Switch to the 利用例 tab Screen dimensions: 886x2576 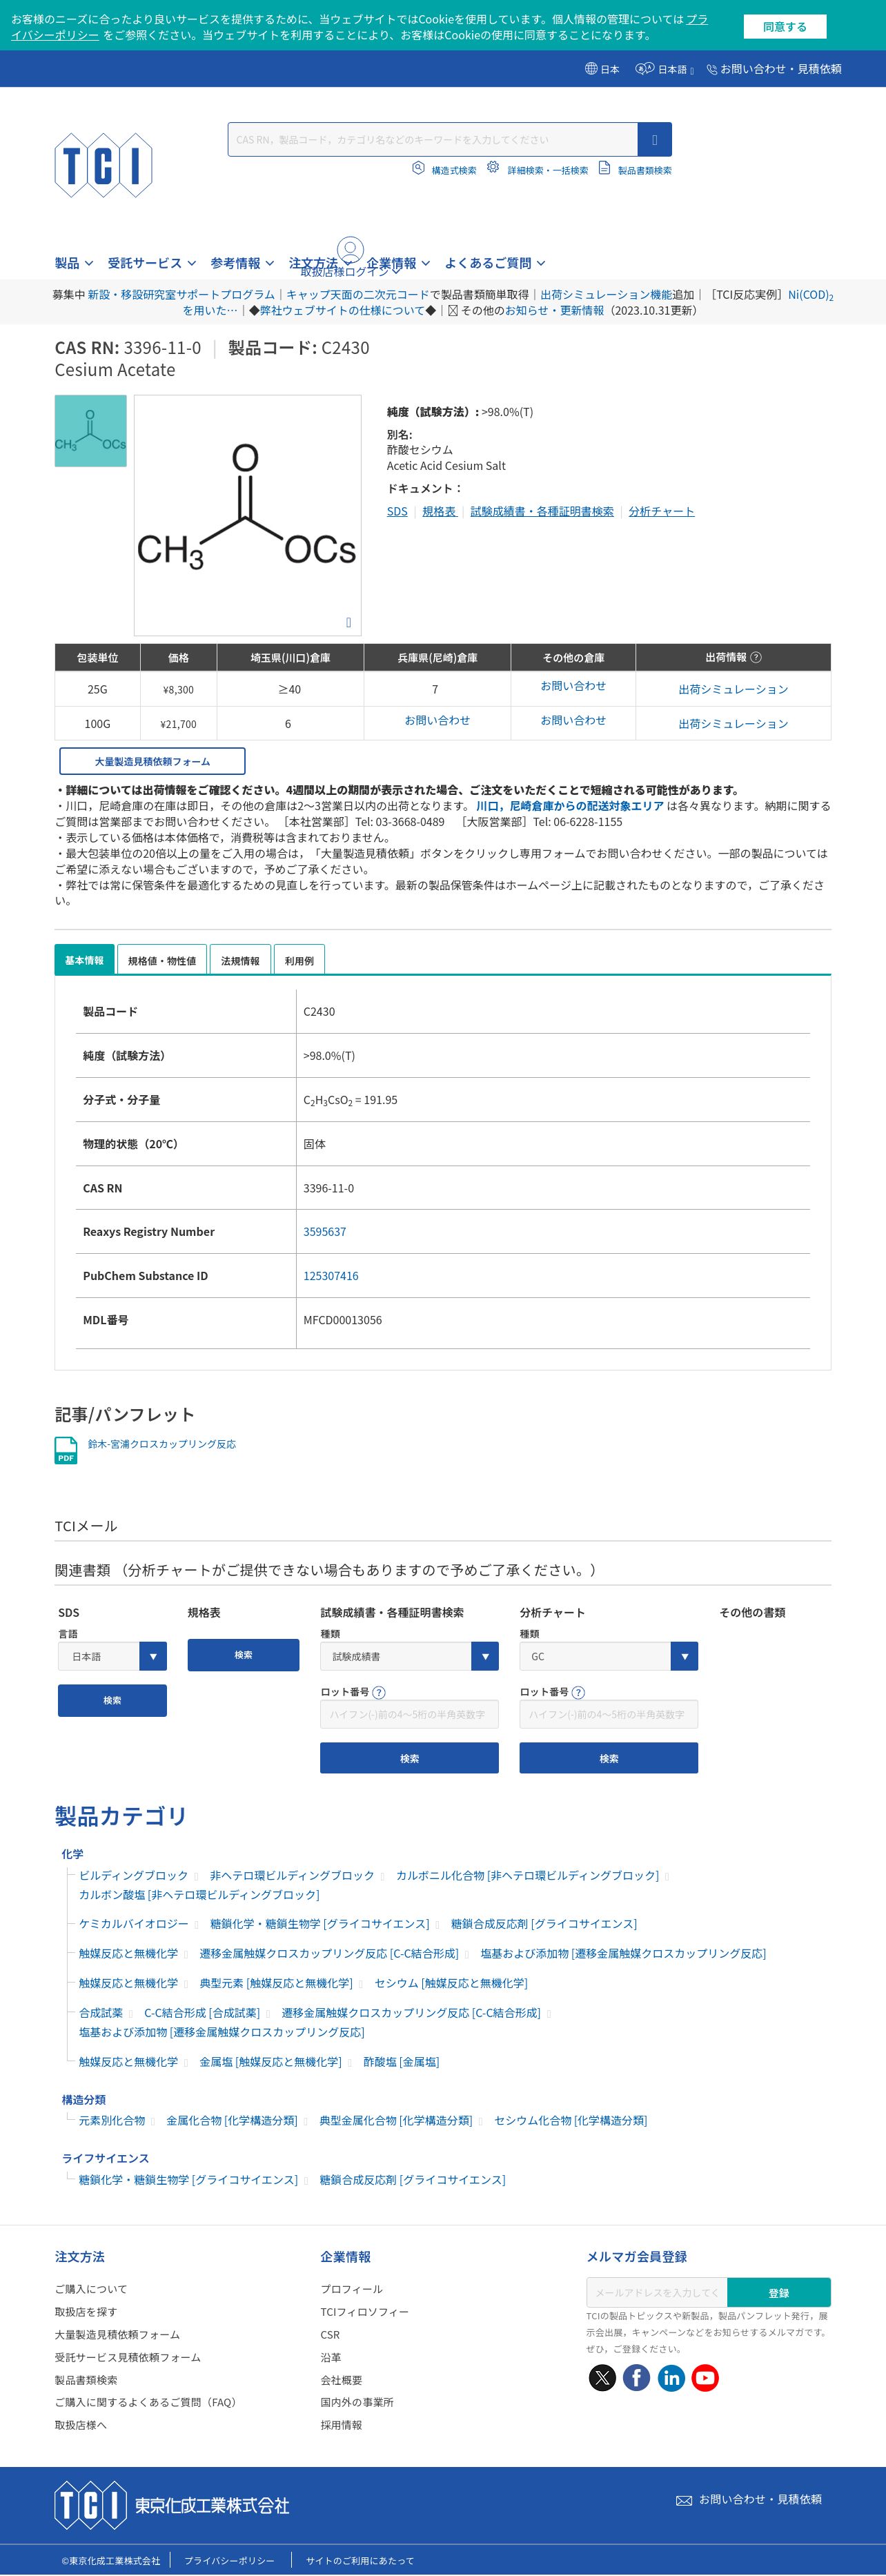click(299, 960)
